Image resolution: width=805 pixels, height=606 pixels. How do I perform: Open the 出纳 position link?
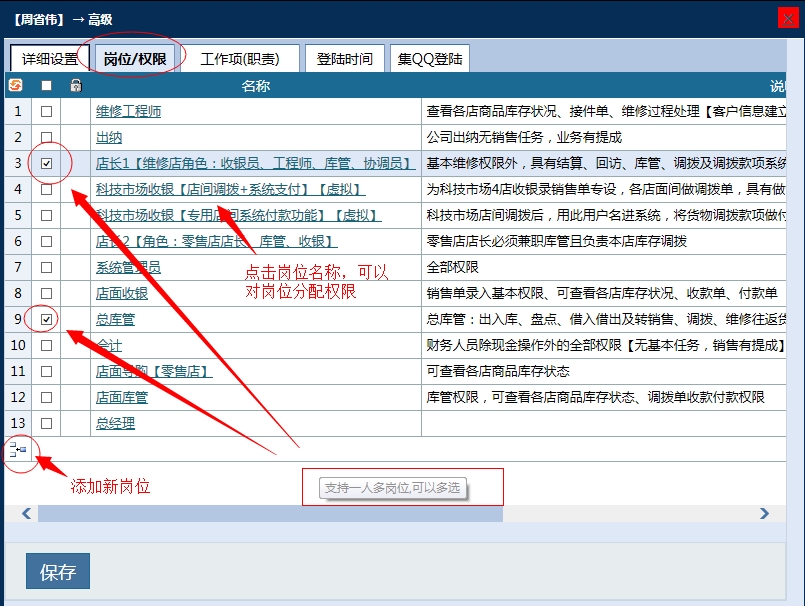point(109,137)
